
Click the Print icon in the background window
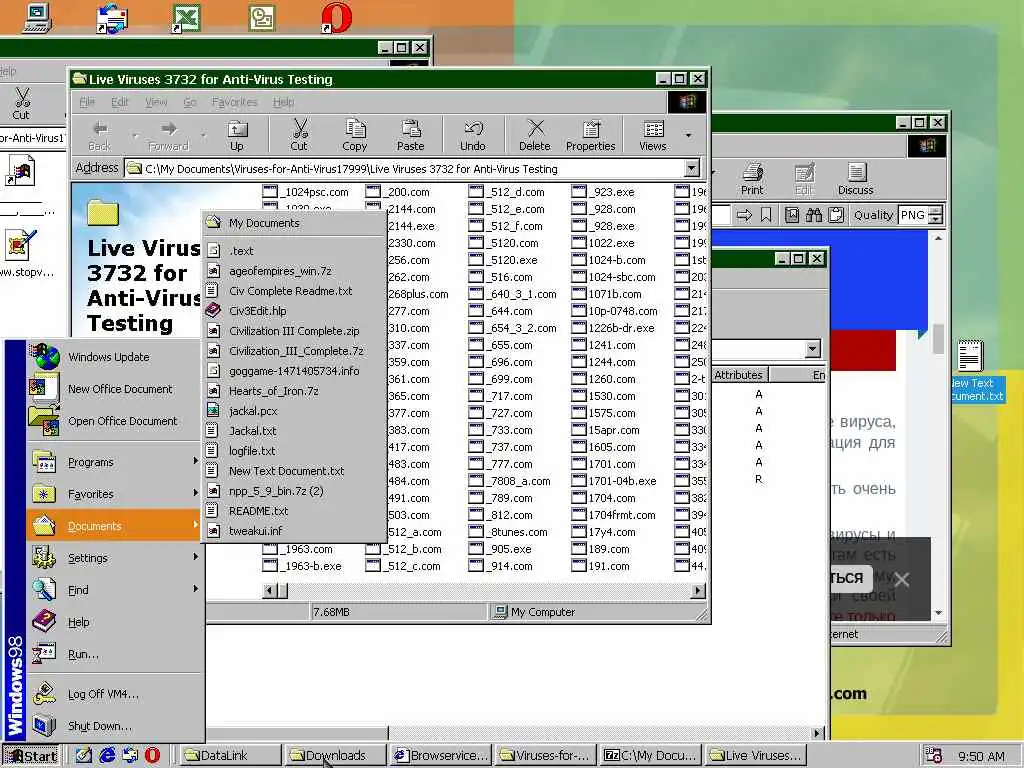[x=752, y=179]
